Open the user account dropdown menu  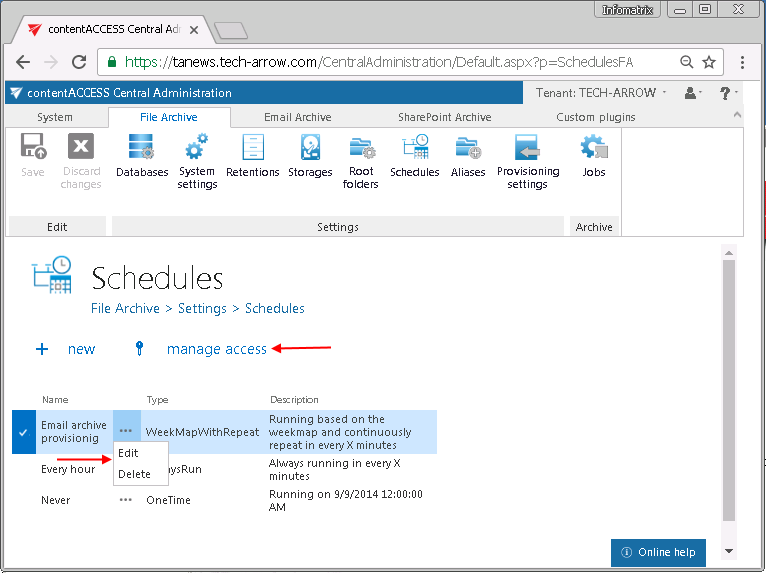click(694, 93)
